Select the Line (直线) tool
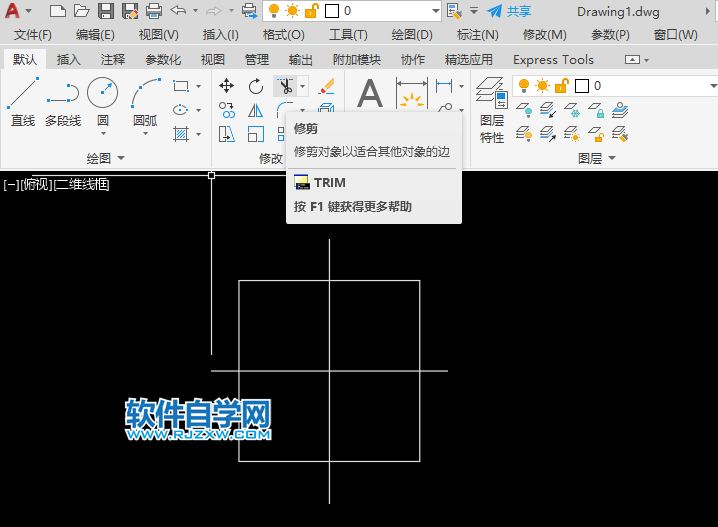 [23, 102]
